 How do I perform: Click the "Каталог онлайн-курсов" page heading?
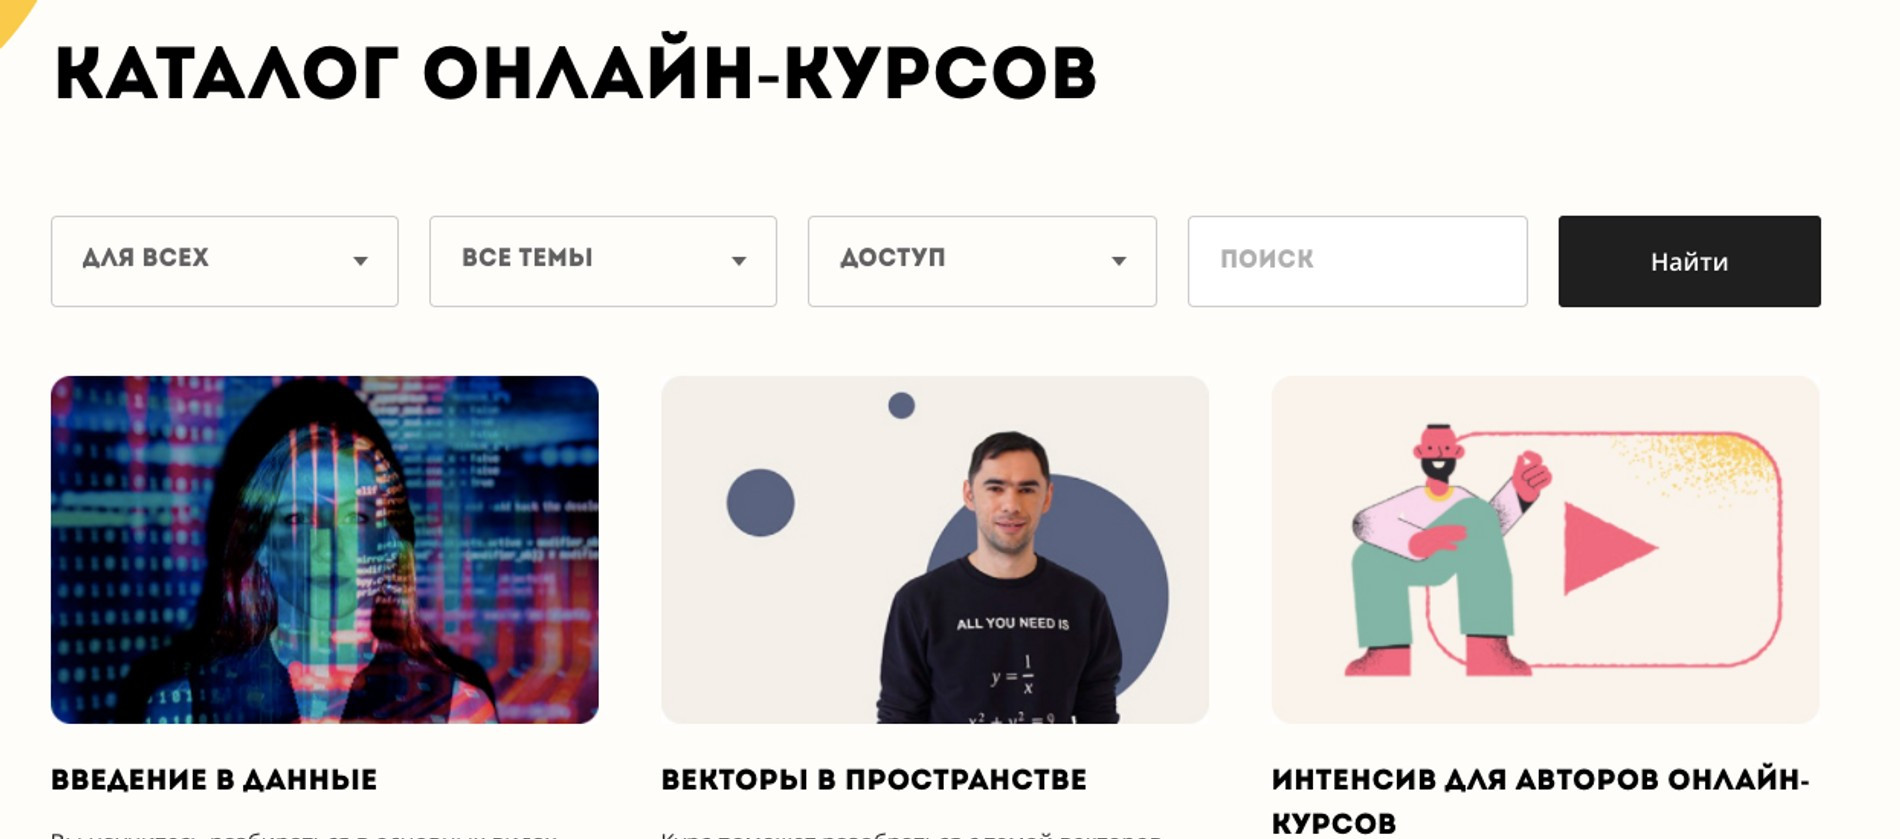click(575, 75)
